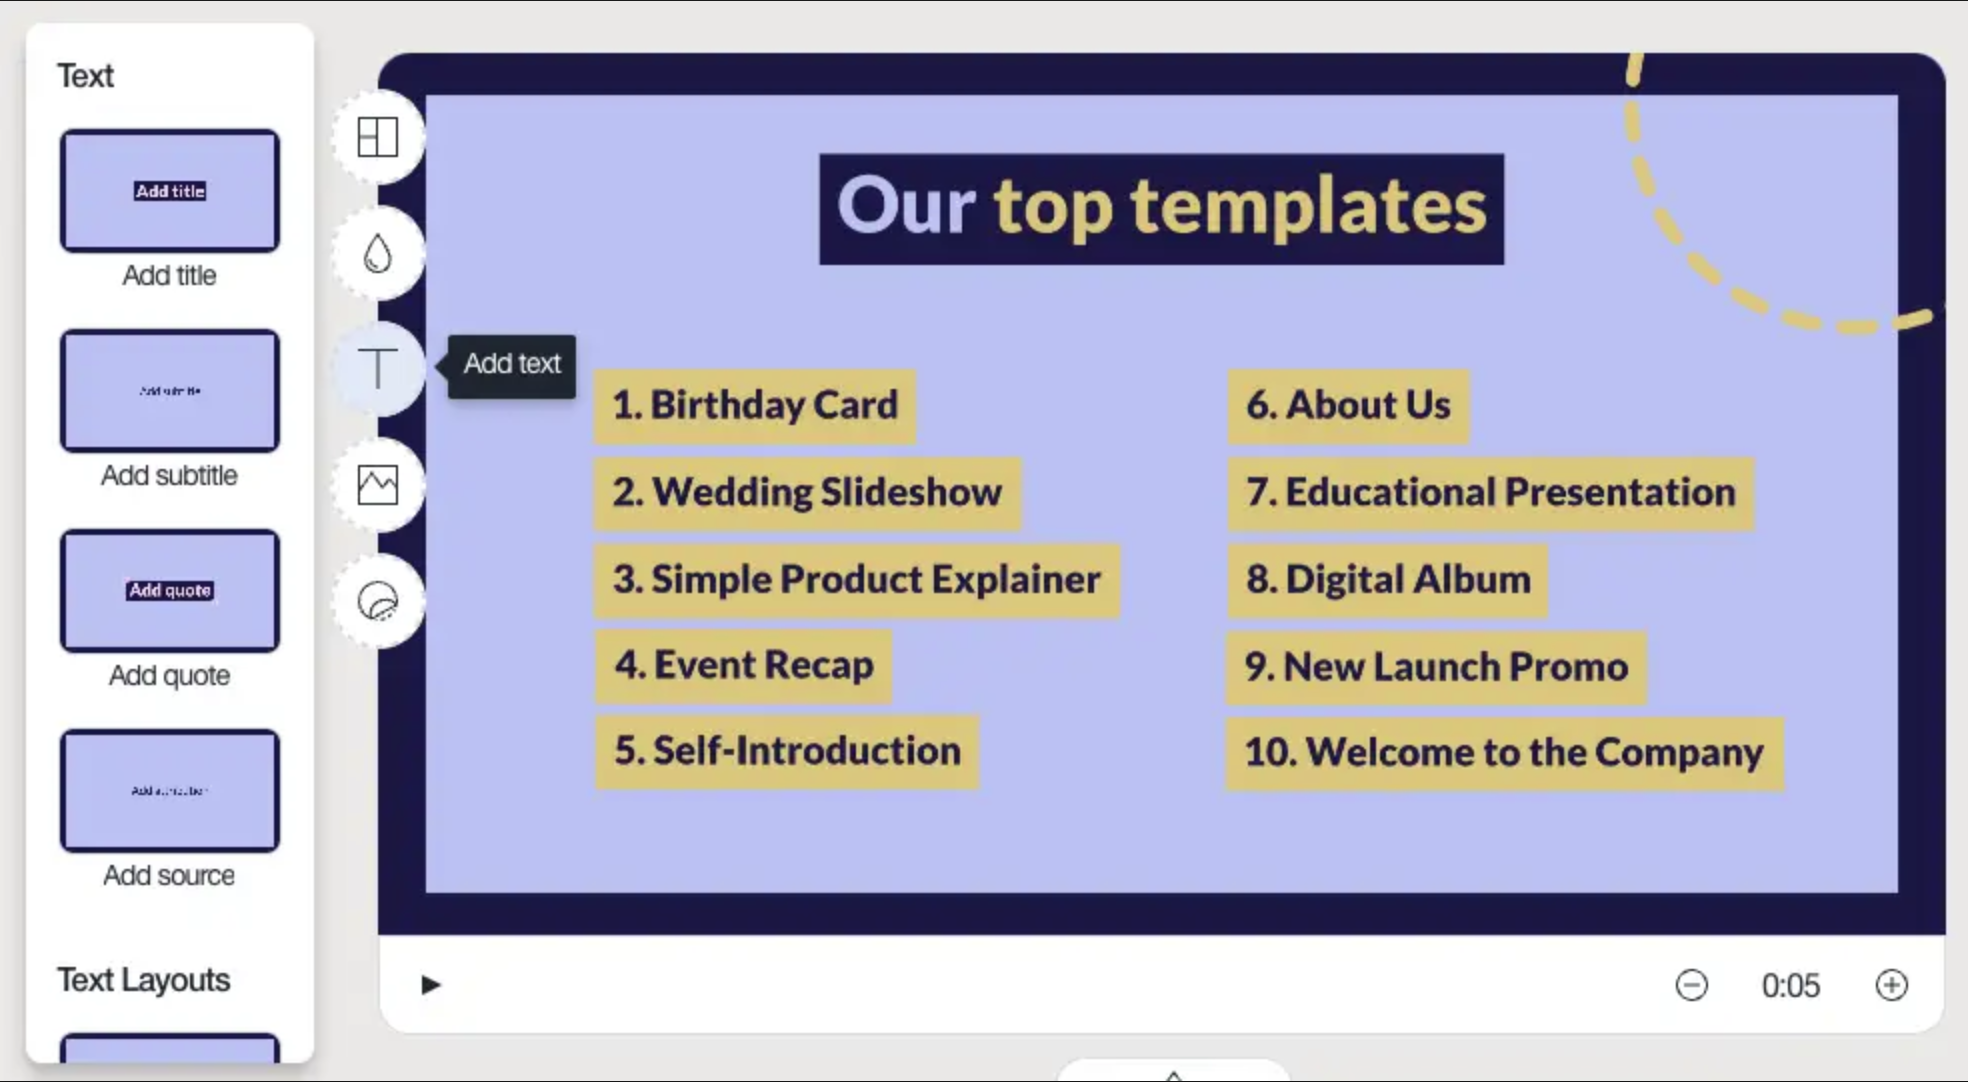
Task: Open the sticker style tool
Action: tap(378, 601)
